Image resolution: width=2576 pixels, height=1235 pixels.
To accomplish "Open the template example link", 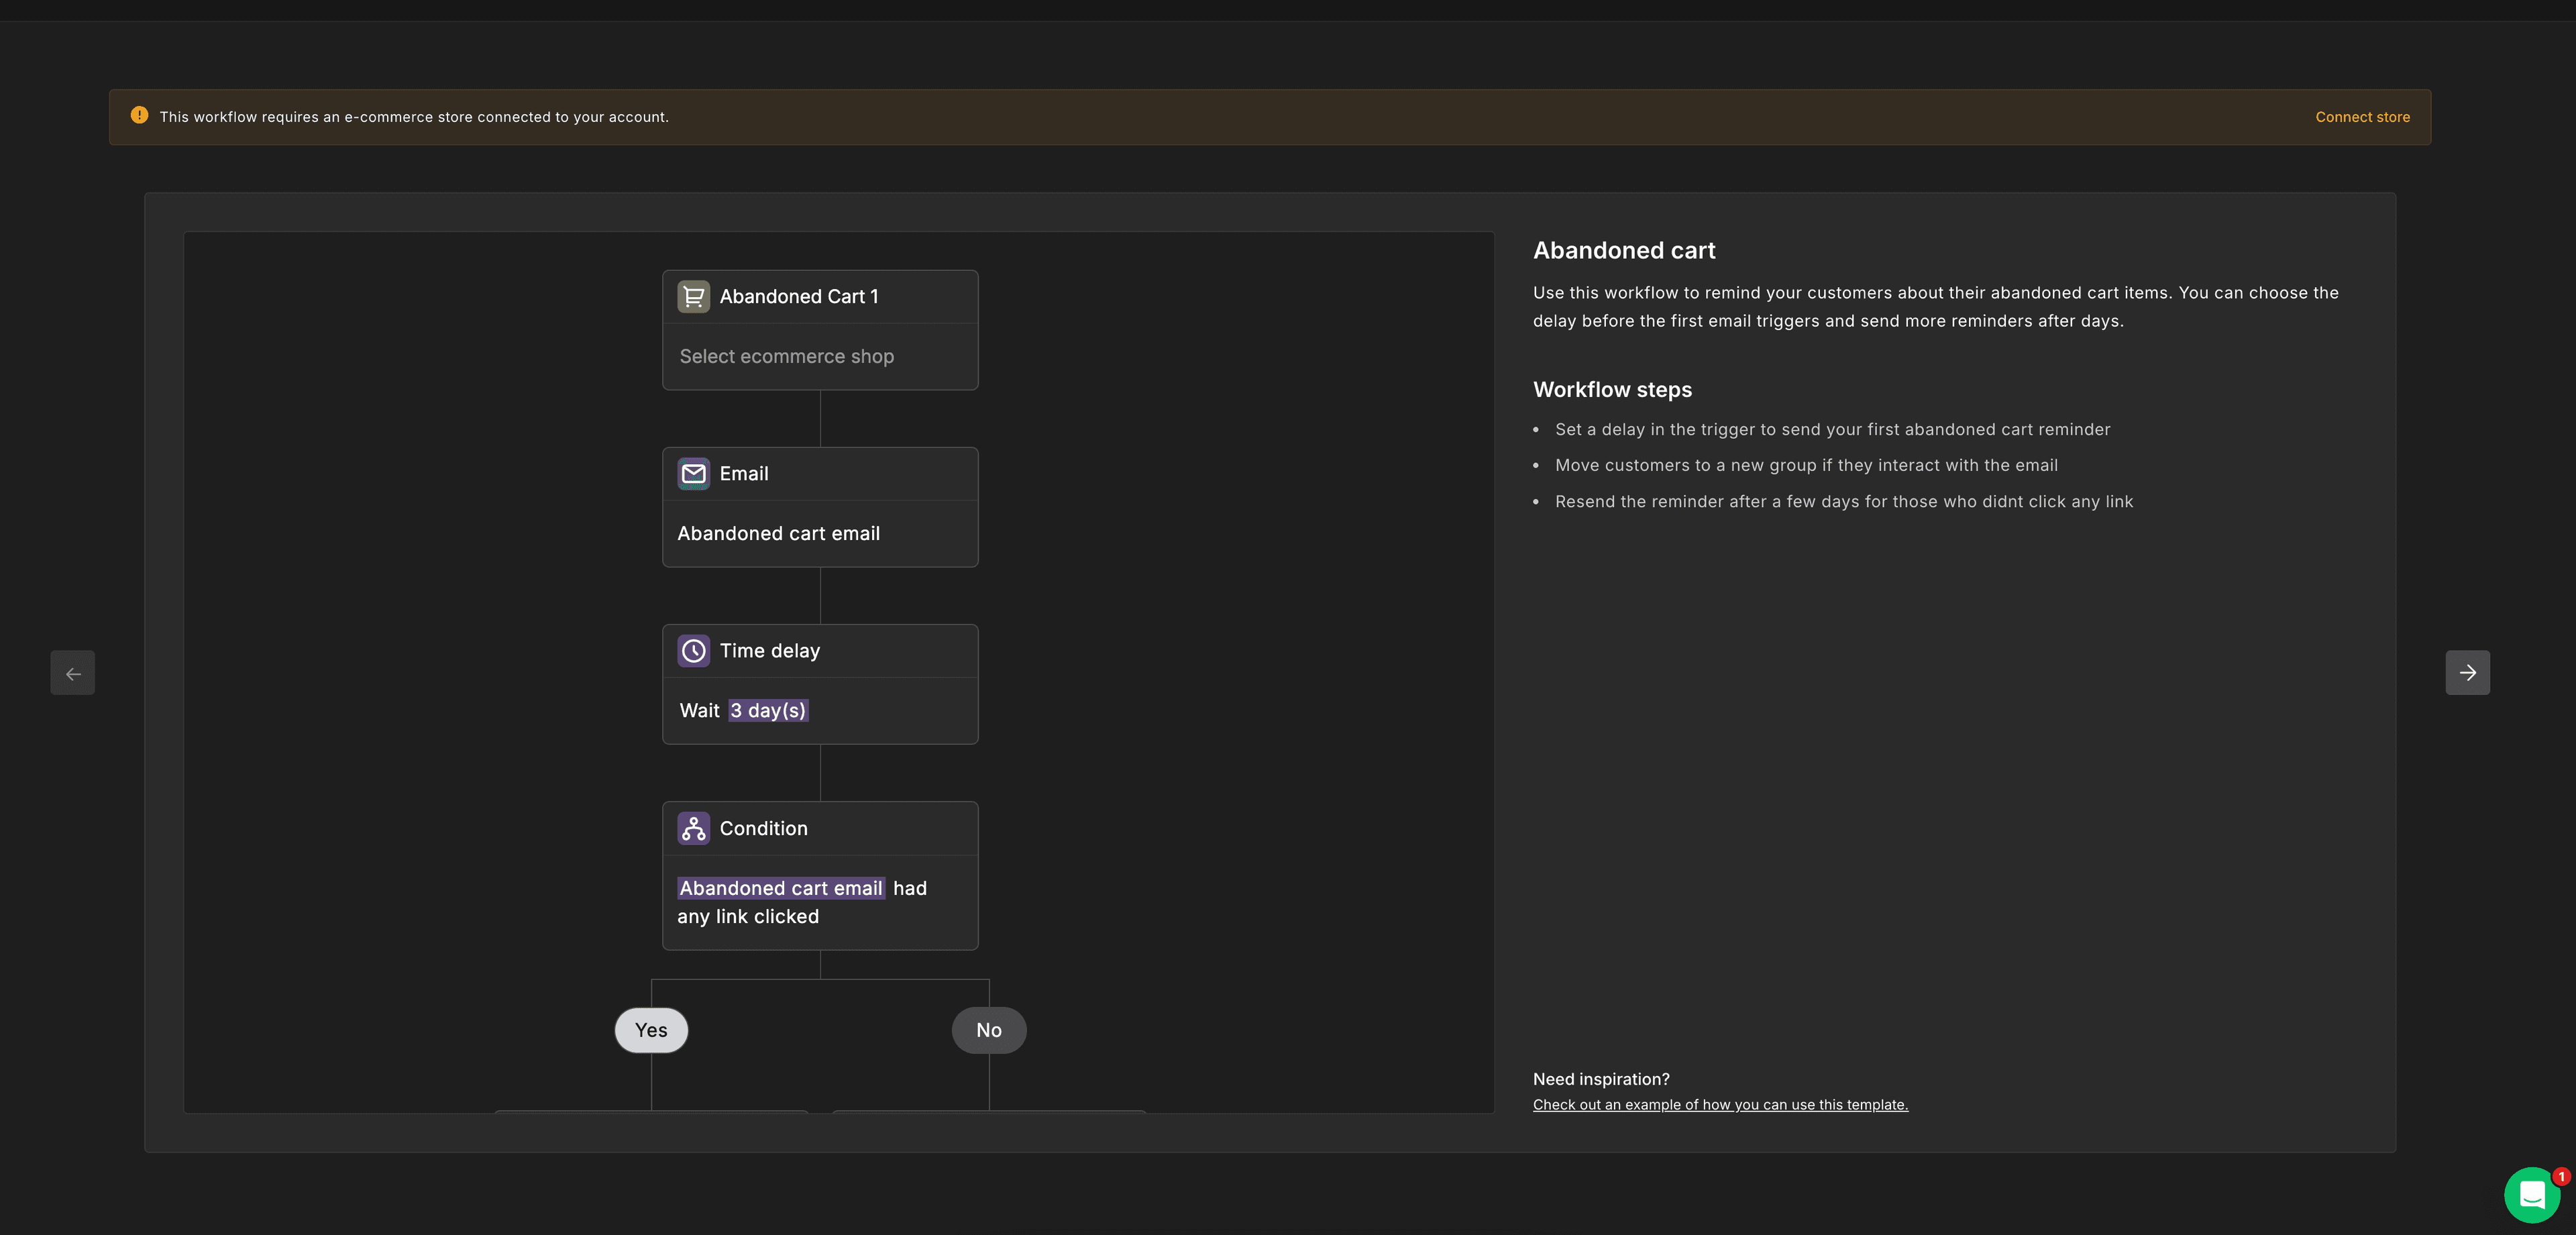I will click(x=1720, y=1104).
